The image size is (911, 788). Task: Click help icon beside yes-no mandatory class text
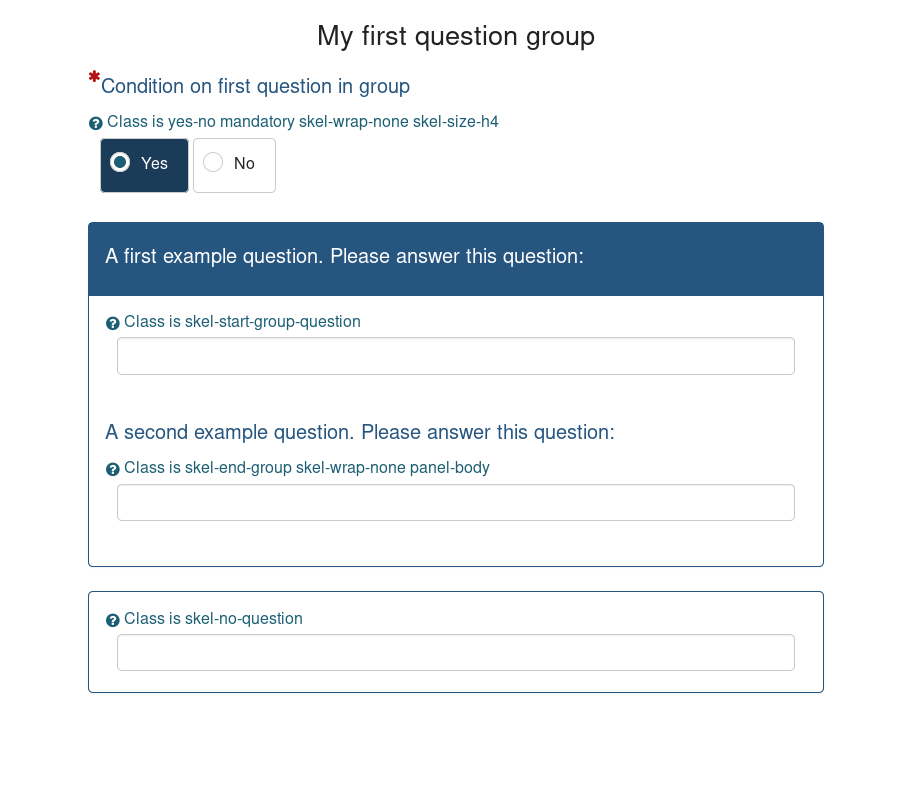click(96, 123)
